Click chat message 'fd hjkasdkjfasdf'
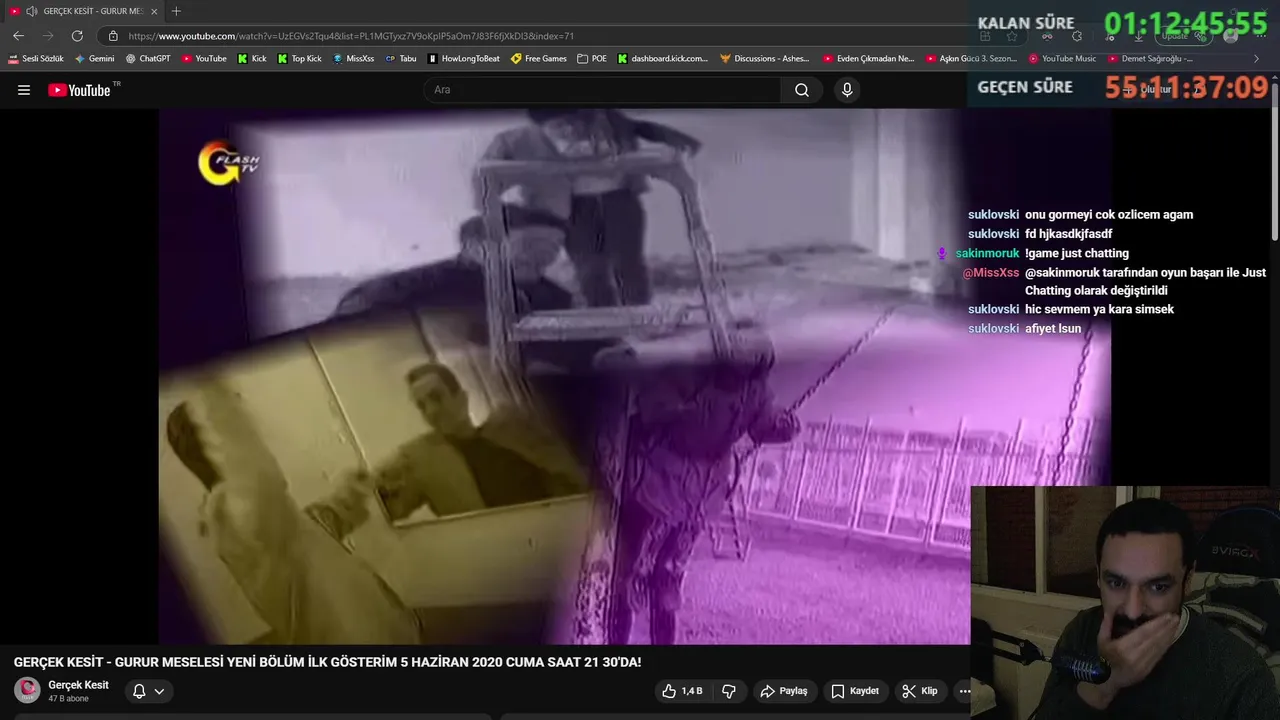Image resolution: width=1280 pixels, height=720 pixels. tap(1068, 234)
